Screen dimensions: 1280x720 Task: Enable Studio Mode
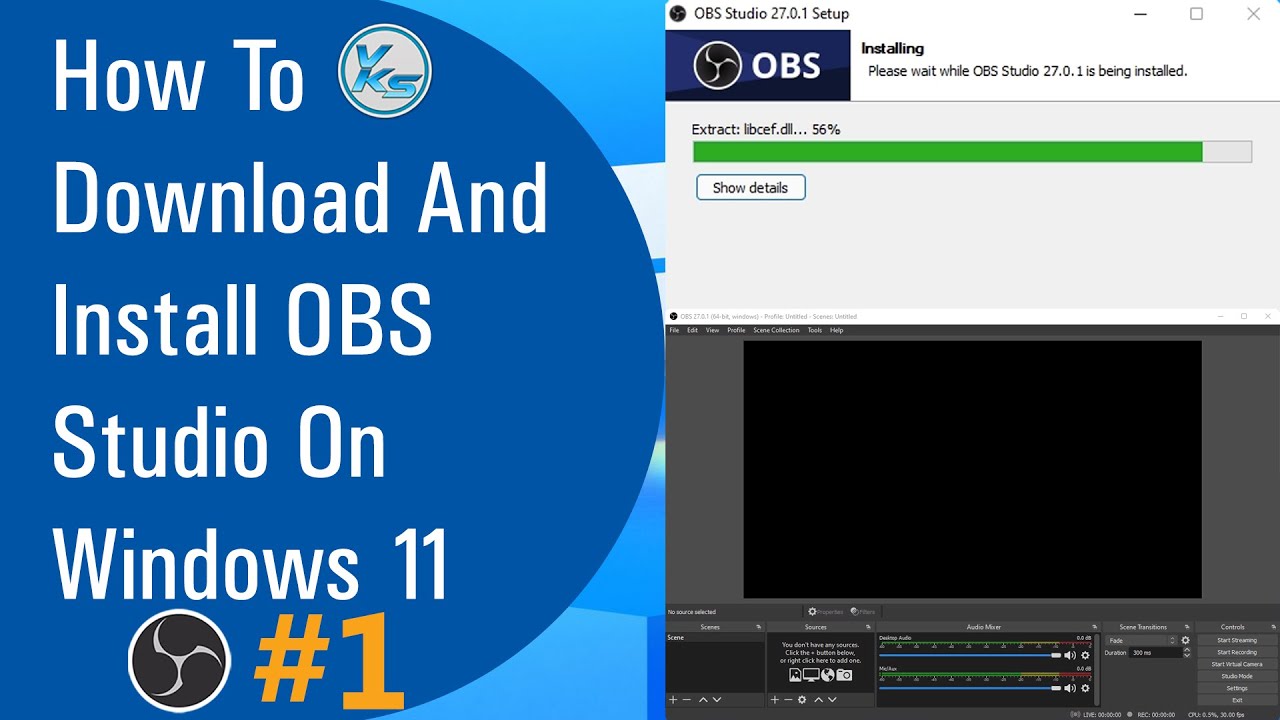click(x=1237, y=676)
